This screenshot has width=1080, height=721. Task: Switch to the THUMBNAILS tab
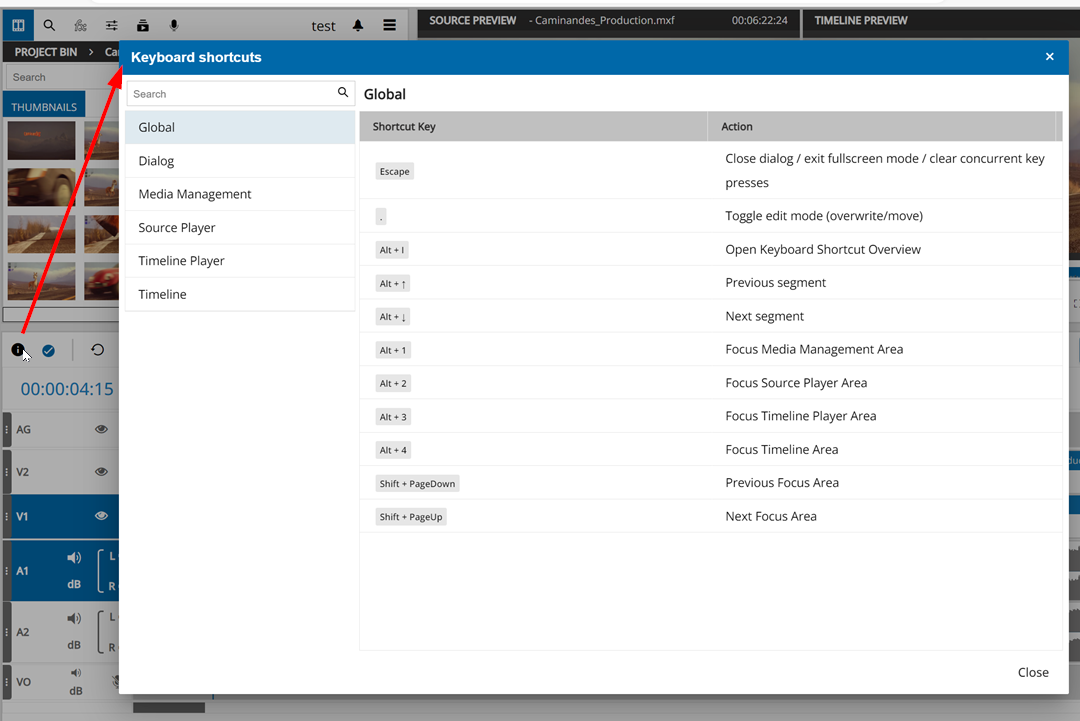[x=44, y=107]
